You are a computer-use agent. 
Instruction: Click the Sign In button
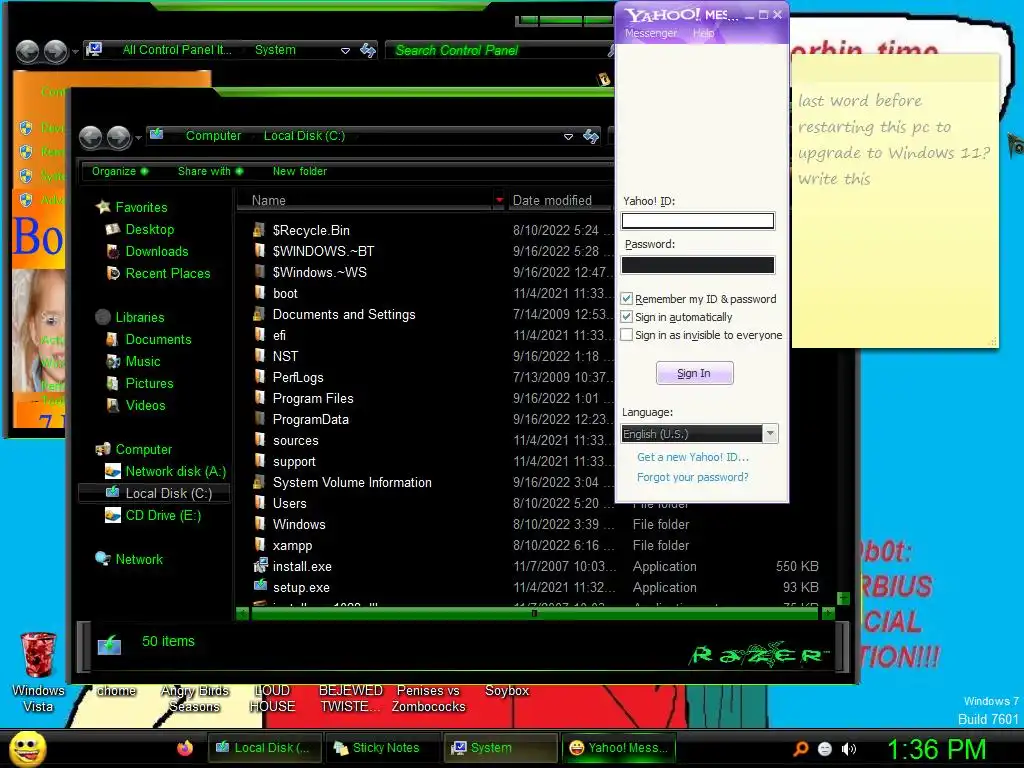click(x=694, y=373)
